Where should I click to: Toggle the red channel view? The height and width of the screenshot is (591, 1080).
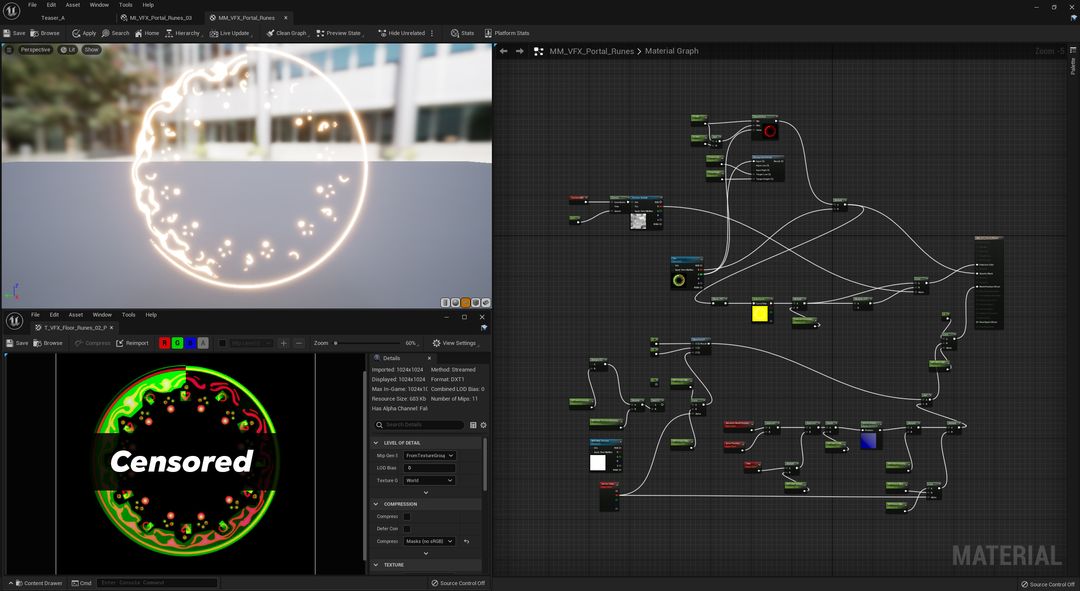pos(165,343)
